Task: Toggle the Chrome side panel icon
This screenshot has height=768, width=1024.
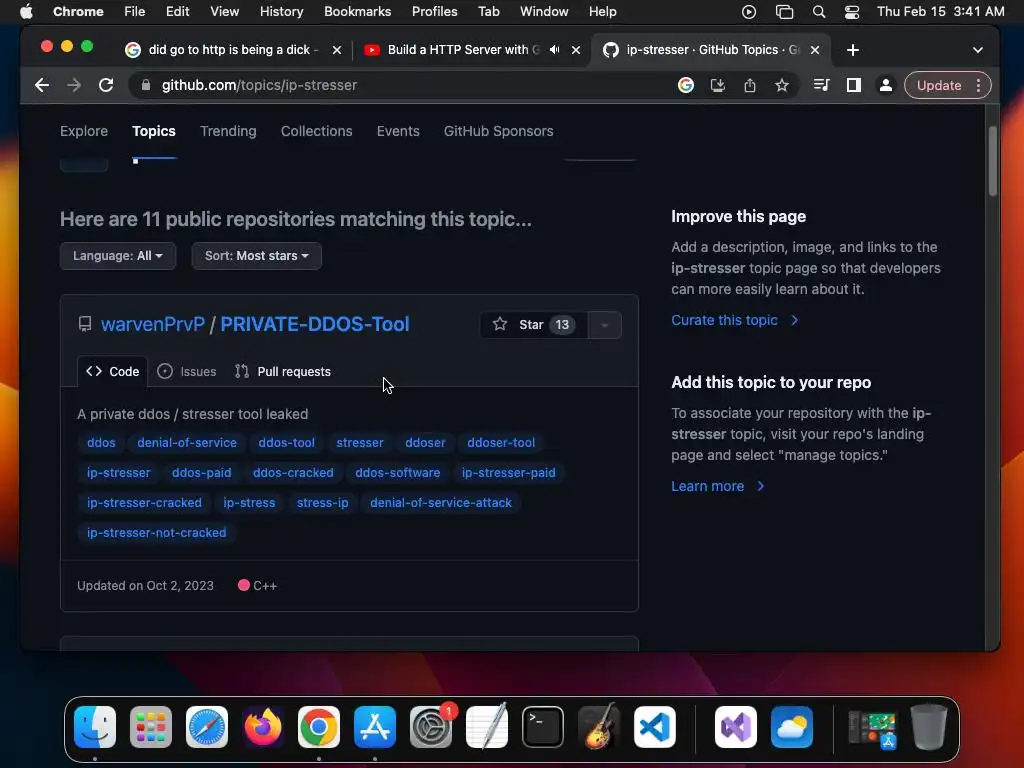Action: [x=854, y=86]
